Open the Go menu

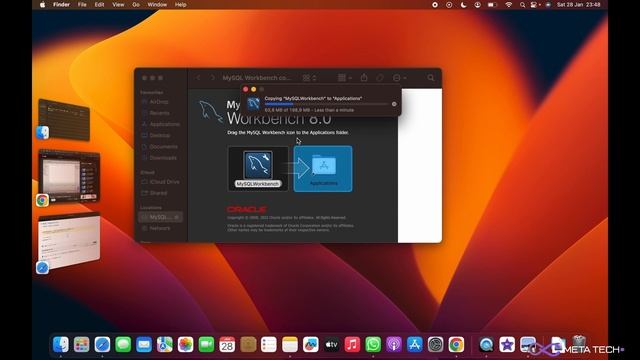(x=136, y=4)
